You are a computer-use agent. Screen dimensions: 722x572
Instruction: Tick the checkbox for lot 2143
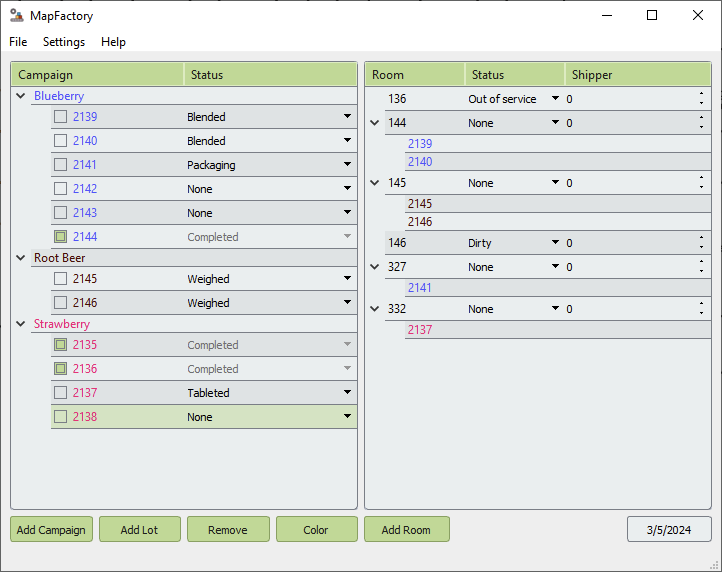coord(60,212)
